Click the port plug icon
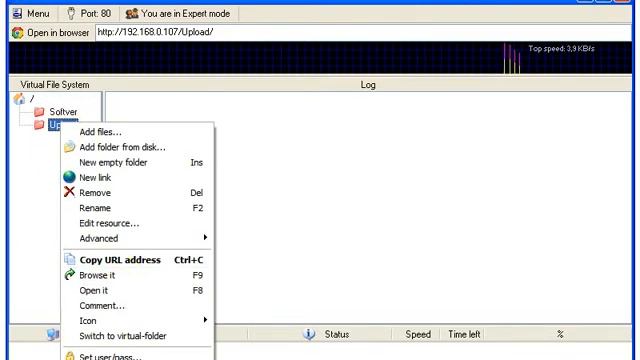The width and height of the screenshot is (640, 360). 71,14
